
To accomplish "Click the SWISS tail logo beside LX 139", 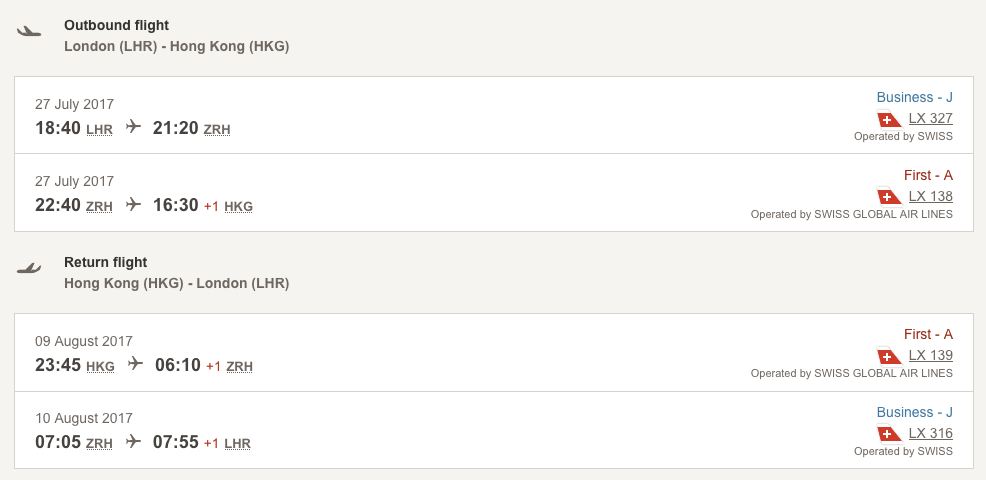I will pos(890,355).
